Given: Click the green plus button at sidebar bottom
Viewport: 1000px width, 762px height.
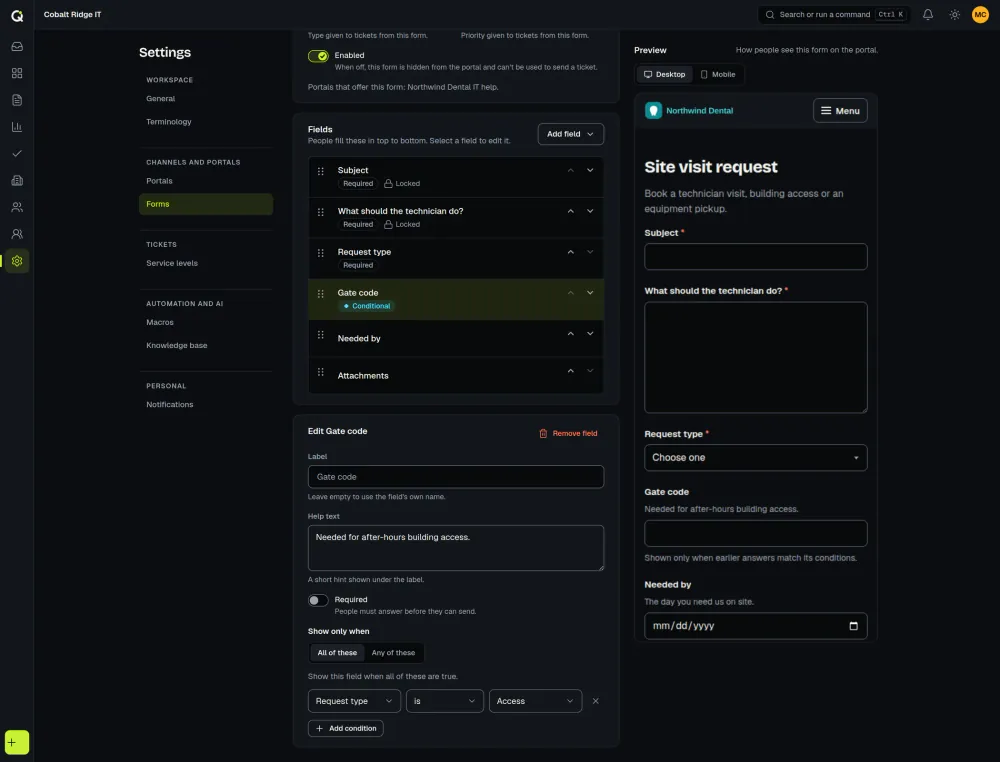Looking at the screenshot, I should click(17, 742).
